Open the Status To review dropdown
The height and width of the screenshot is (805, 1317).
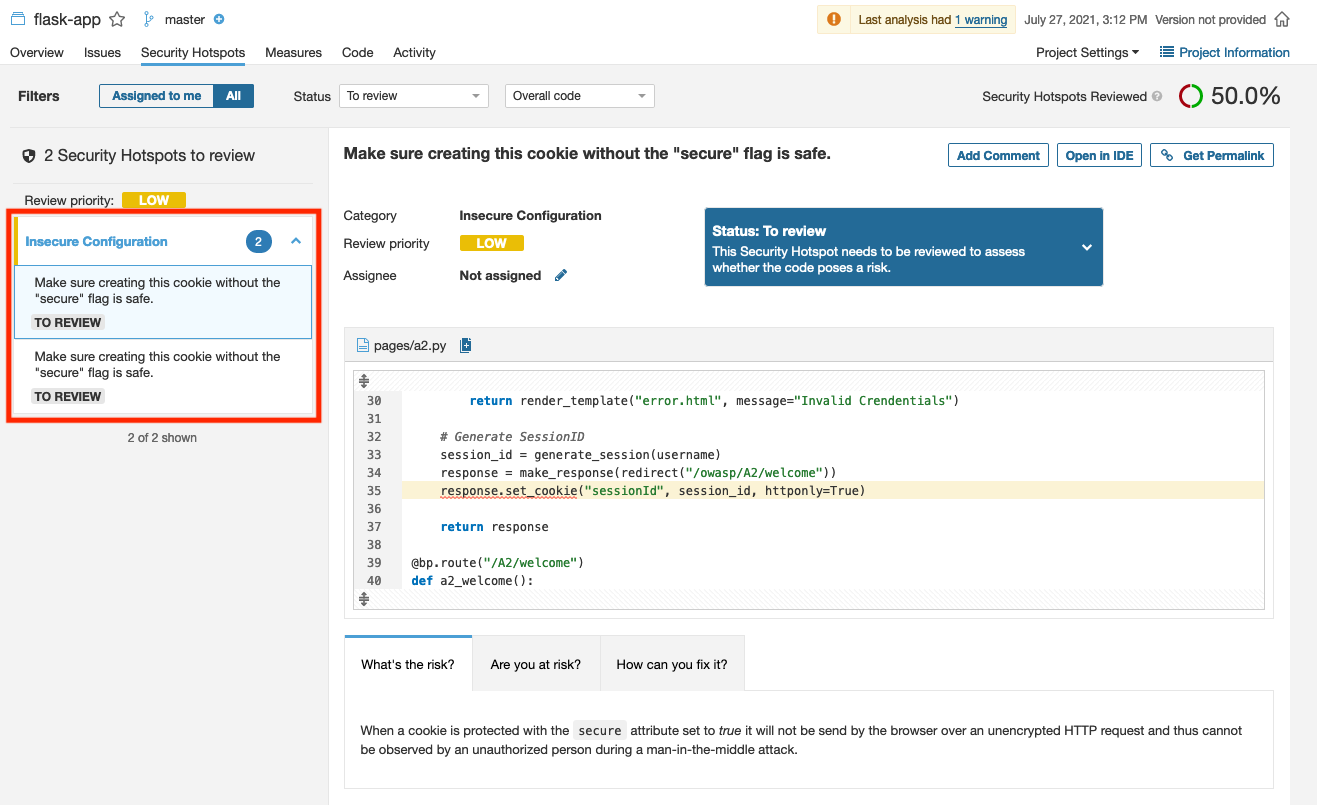click(414, 96)
